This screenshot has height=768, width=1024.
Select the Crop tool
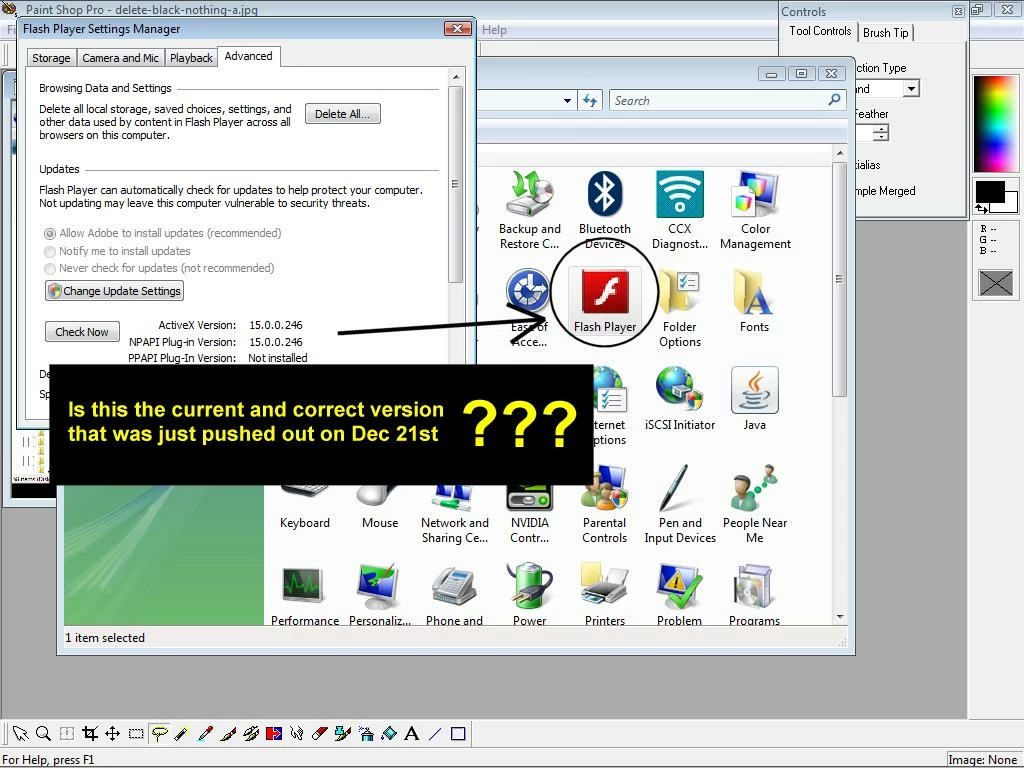tap(90, 733)
